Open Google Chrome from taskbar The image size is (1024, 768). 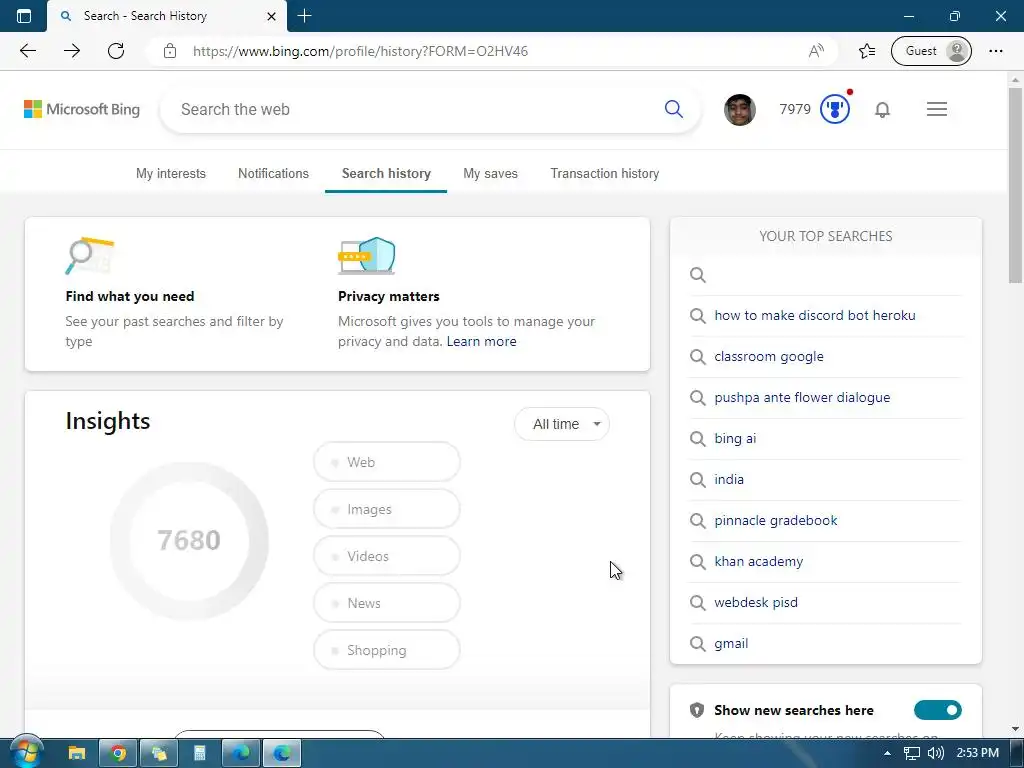click(x=118, y=753)
